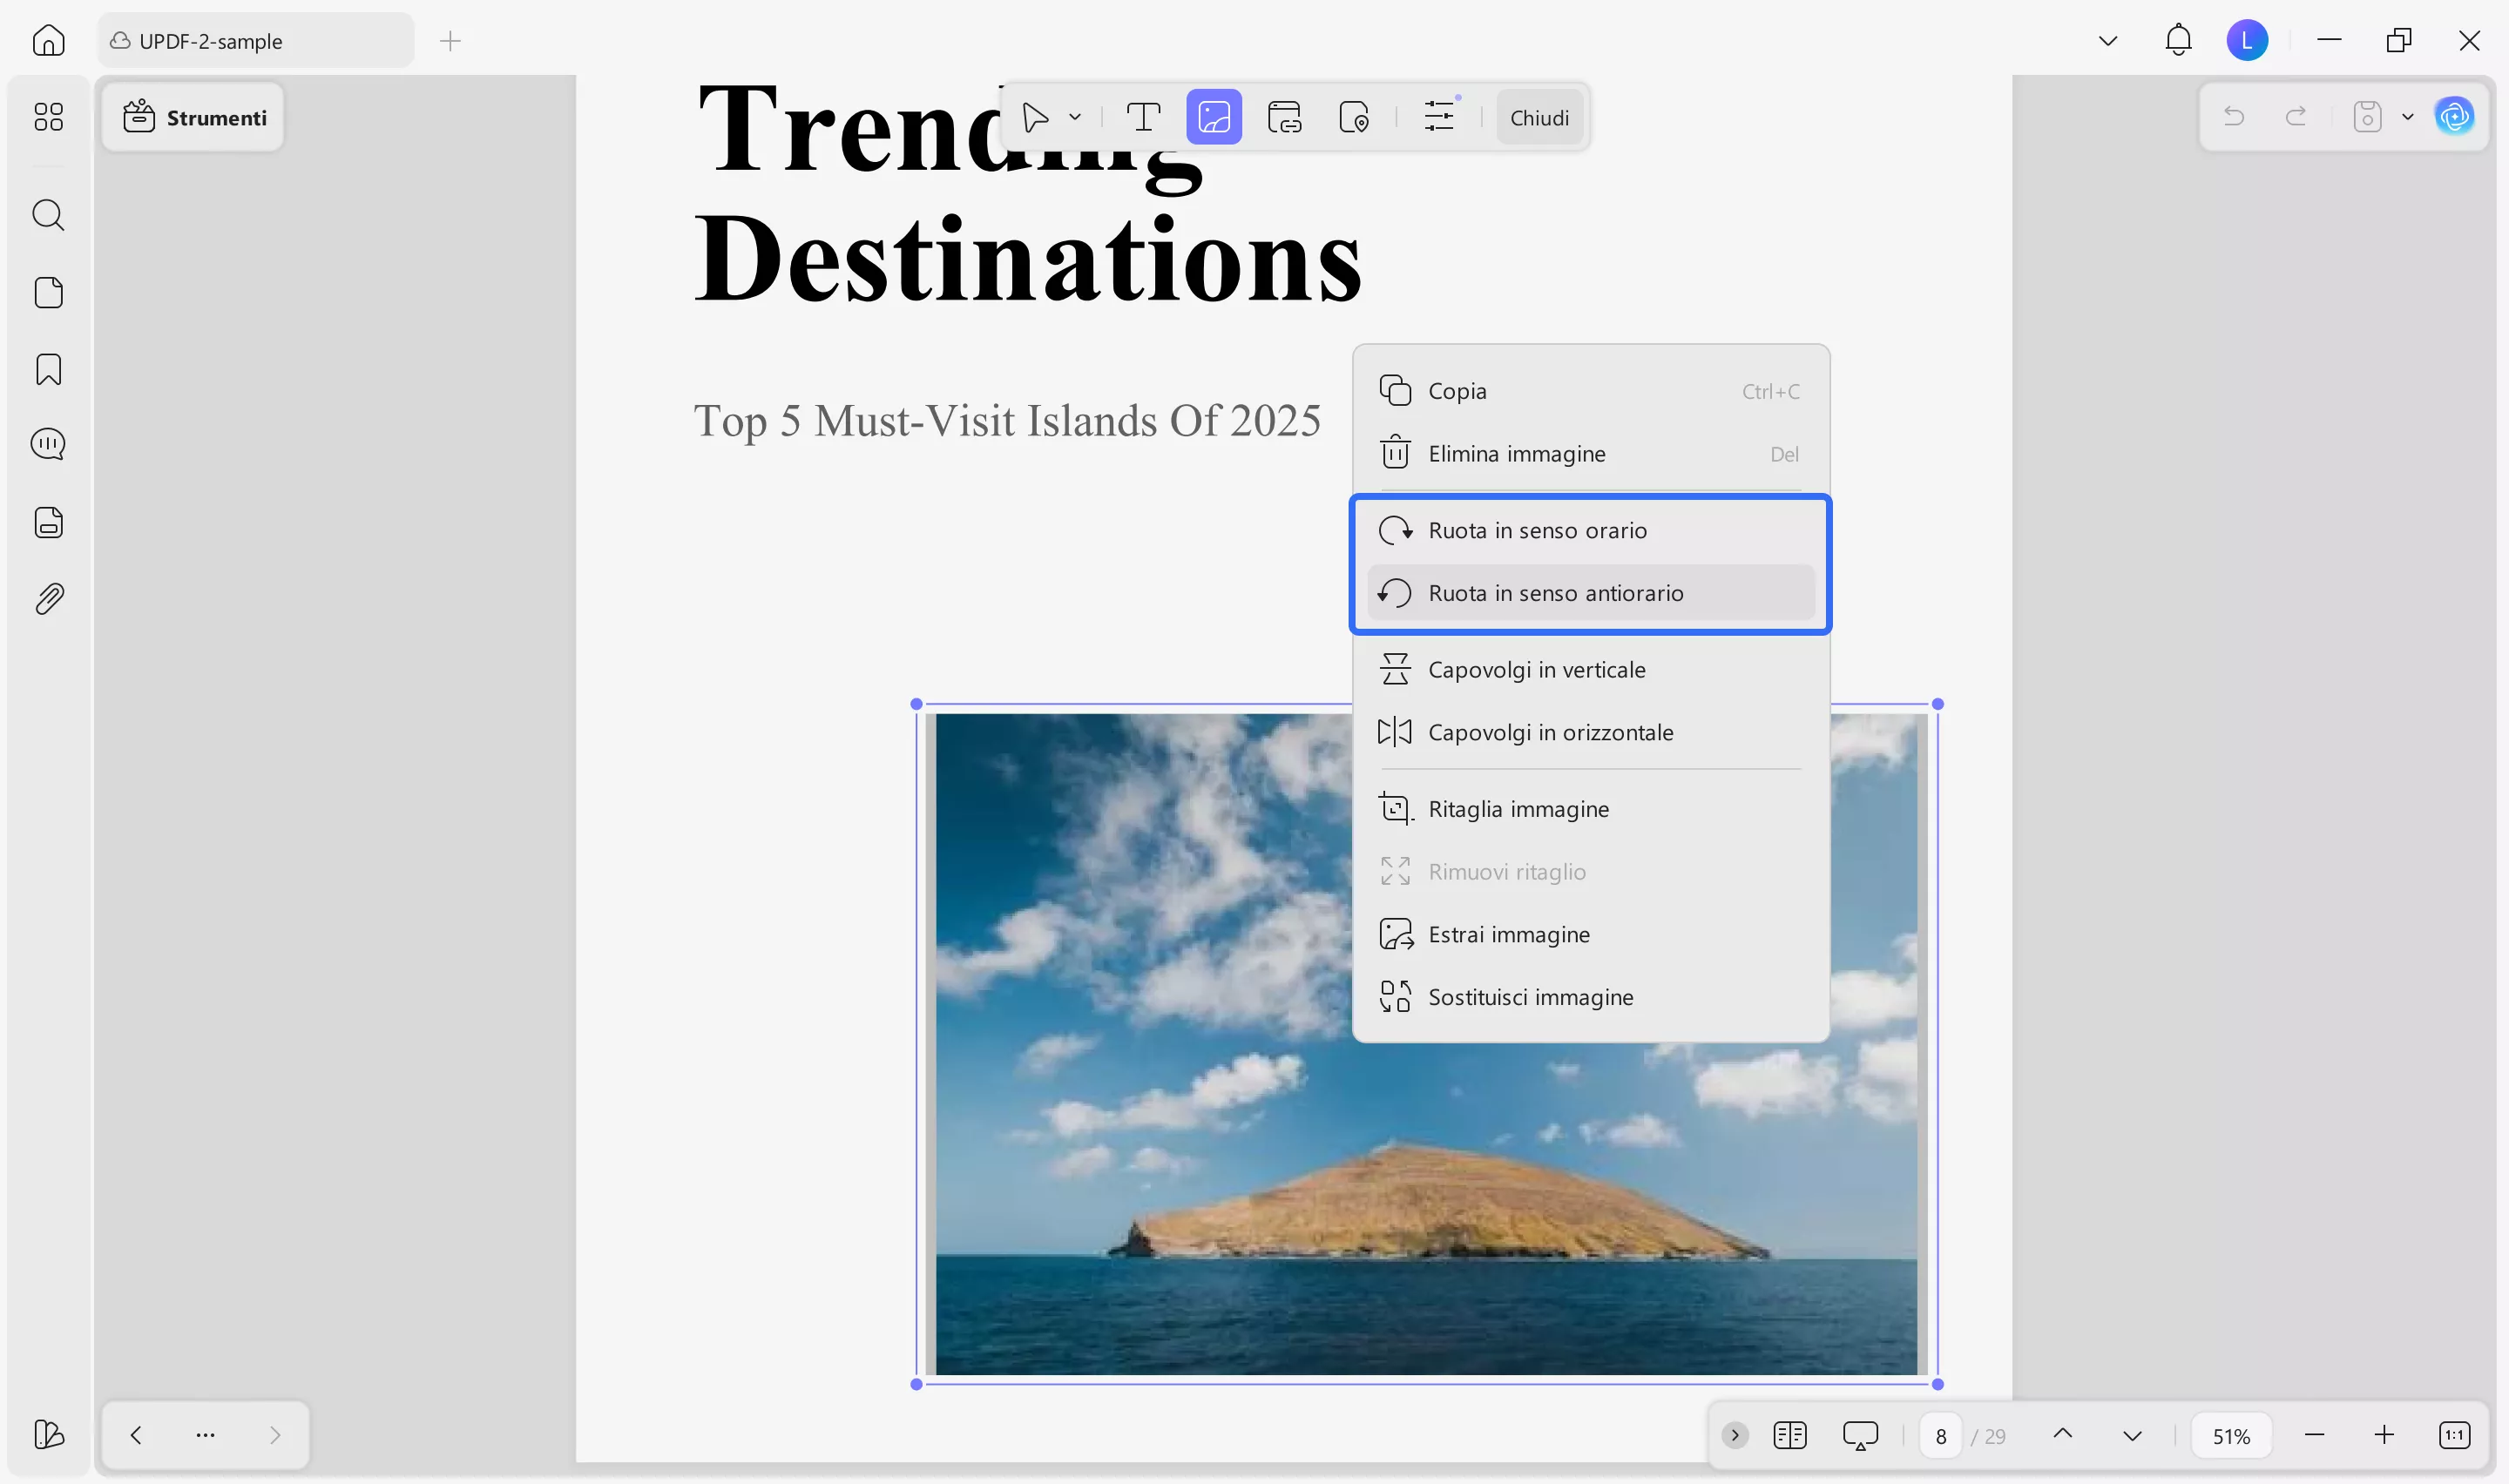Choose Ruota in senso orario
The width and height of the screenshot is (2509, 1484).
coord(1537,530)
